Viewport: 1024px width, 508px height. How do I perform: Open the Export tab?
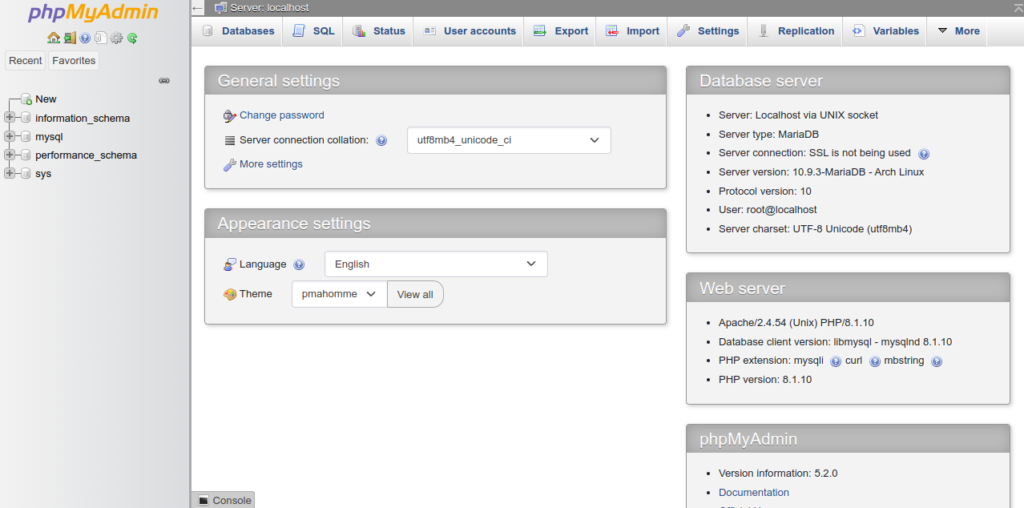pos(561,31)
